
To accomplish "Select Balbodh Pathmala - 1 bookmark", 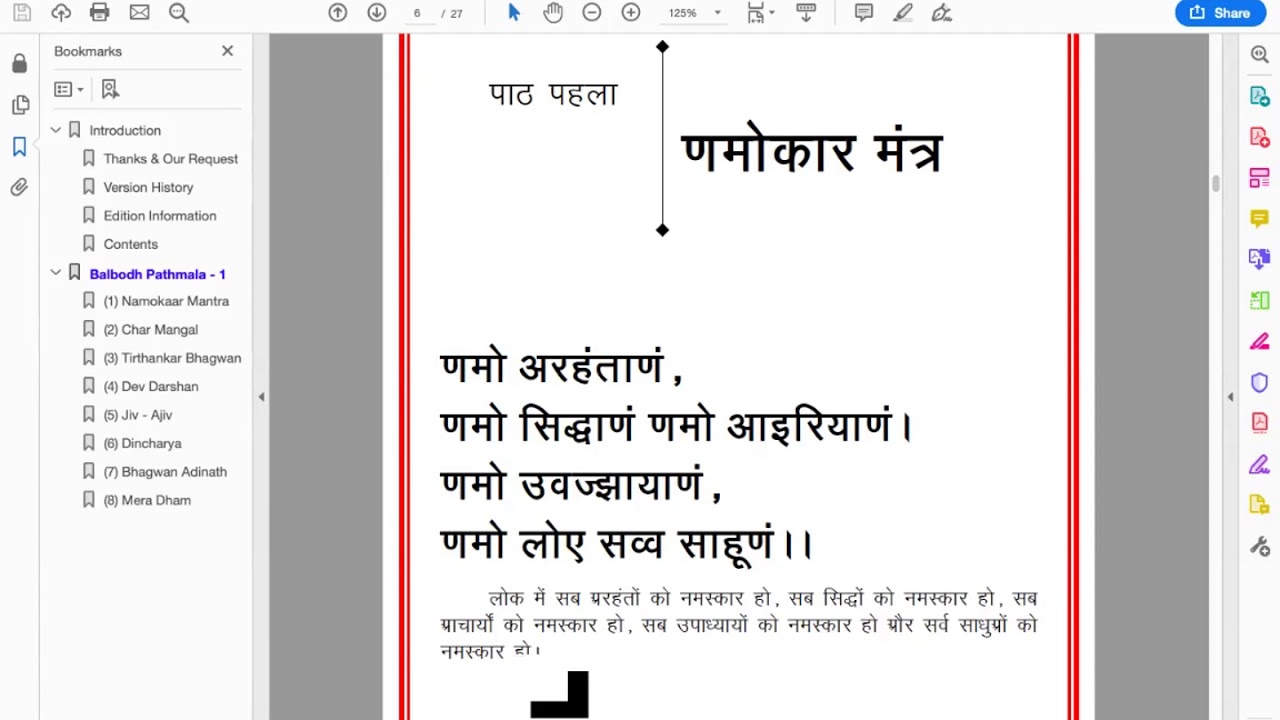I will (157, 274).
